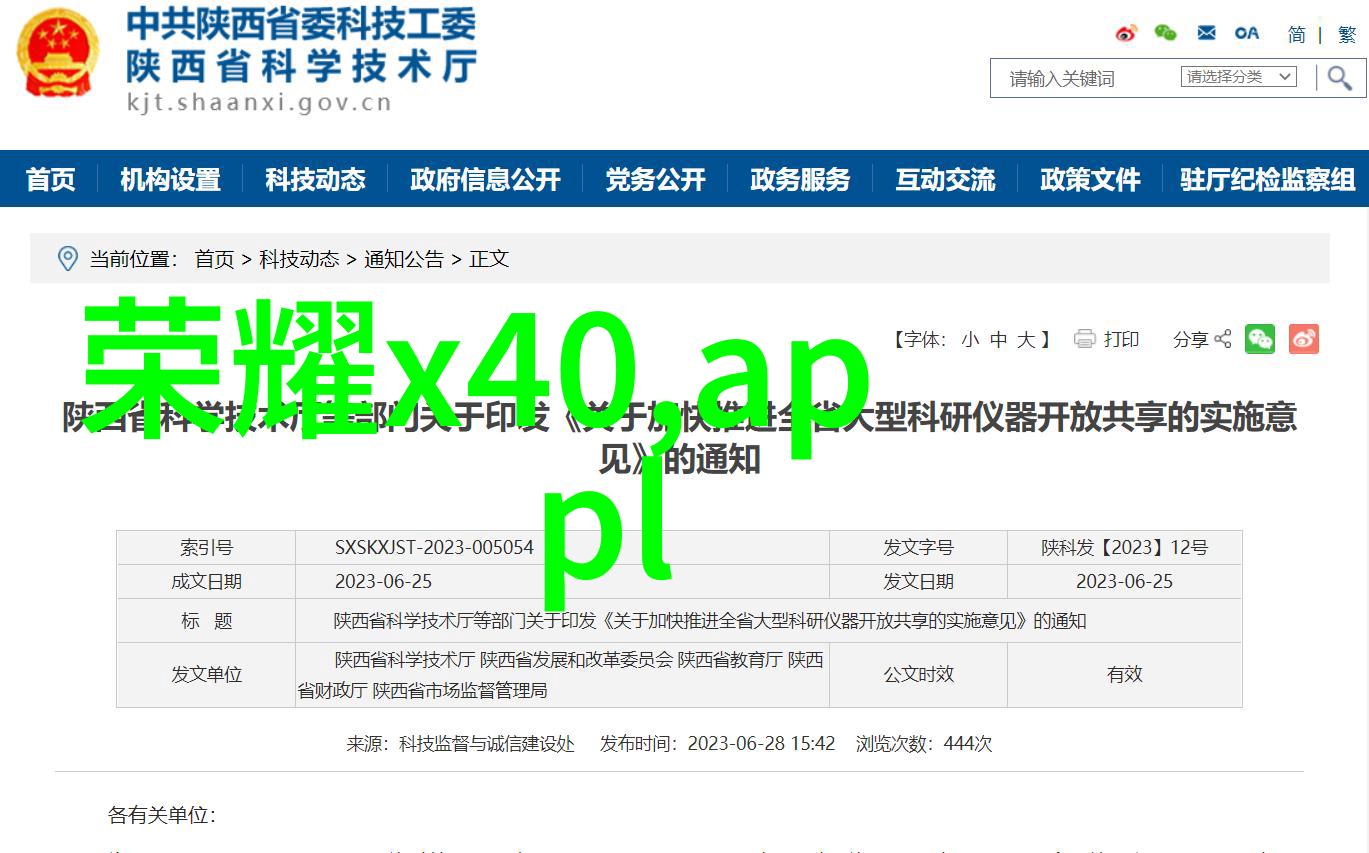
Task: Set font size to 大
Action: pyautogui.click(x=1026, y=340)
